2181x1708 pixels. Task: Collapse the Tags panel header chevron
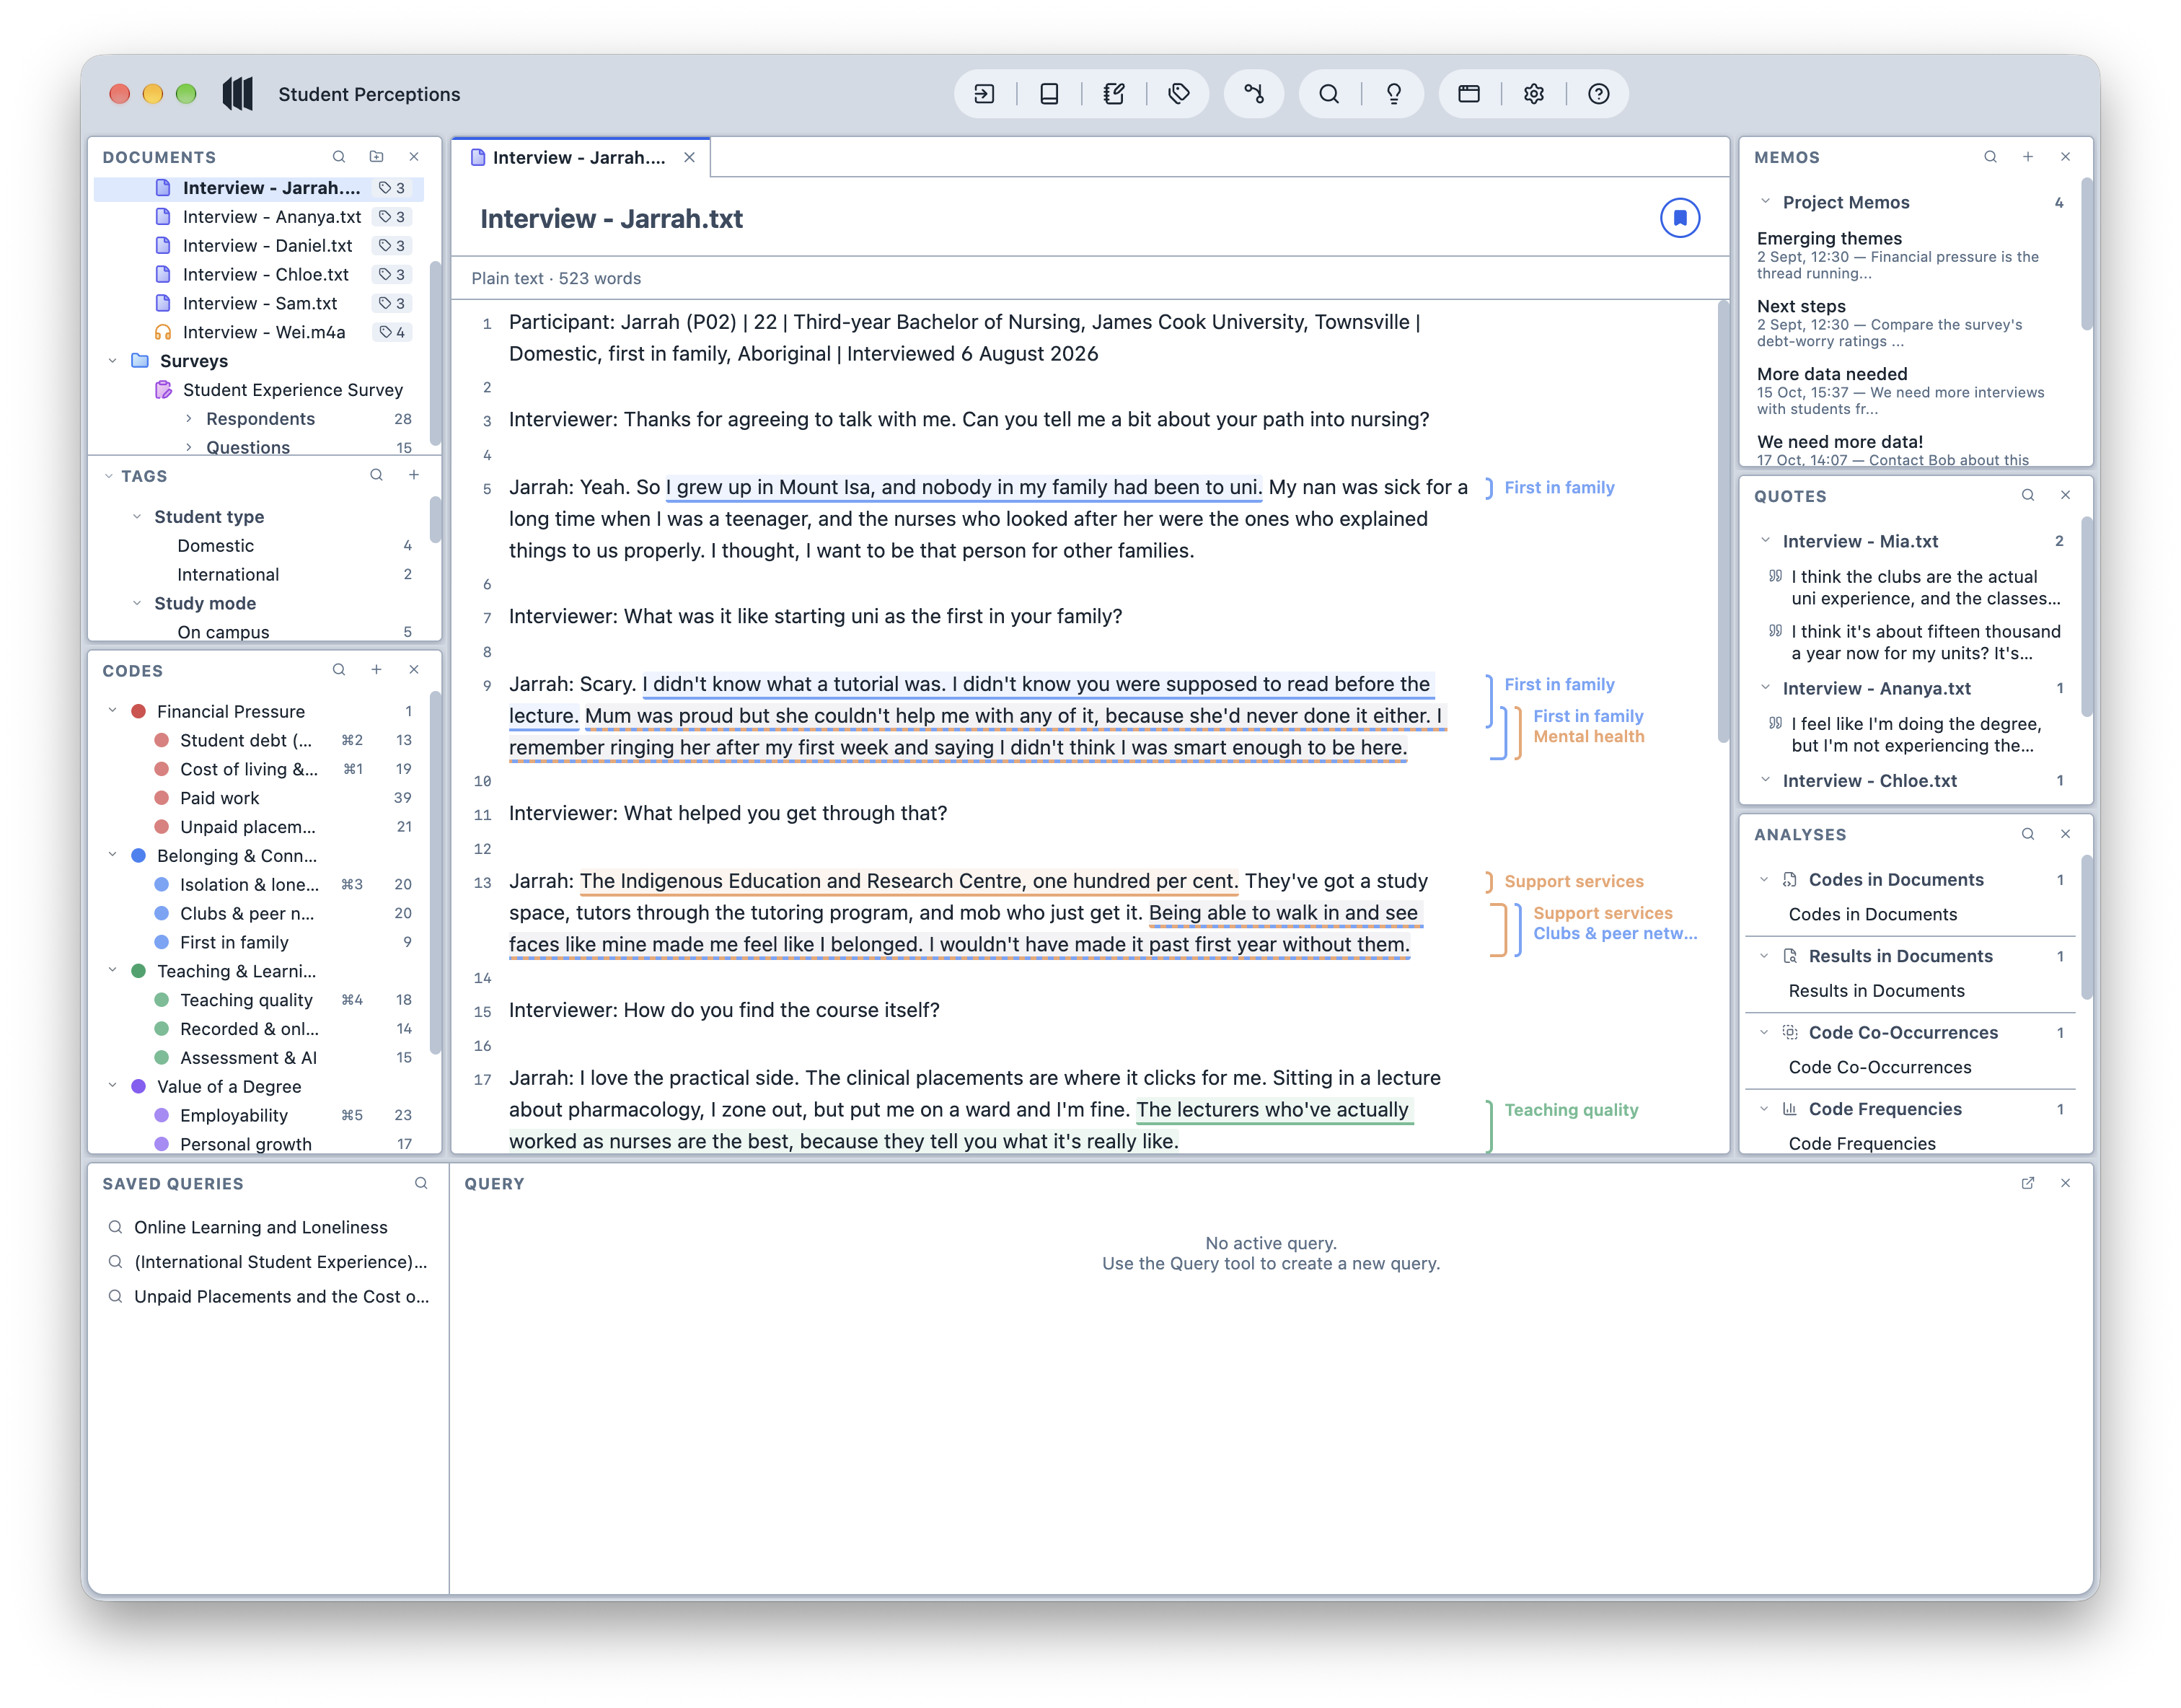(108, 476)
